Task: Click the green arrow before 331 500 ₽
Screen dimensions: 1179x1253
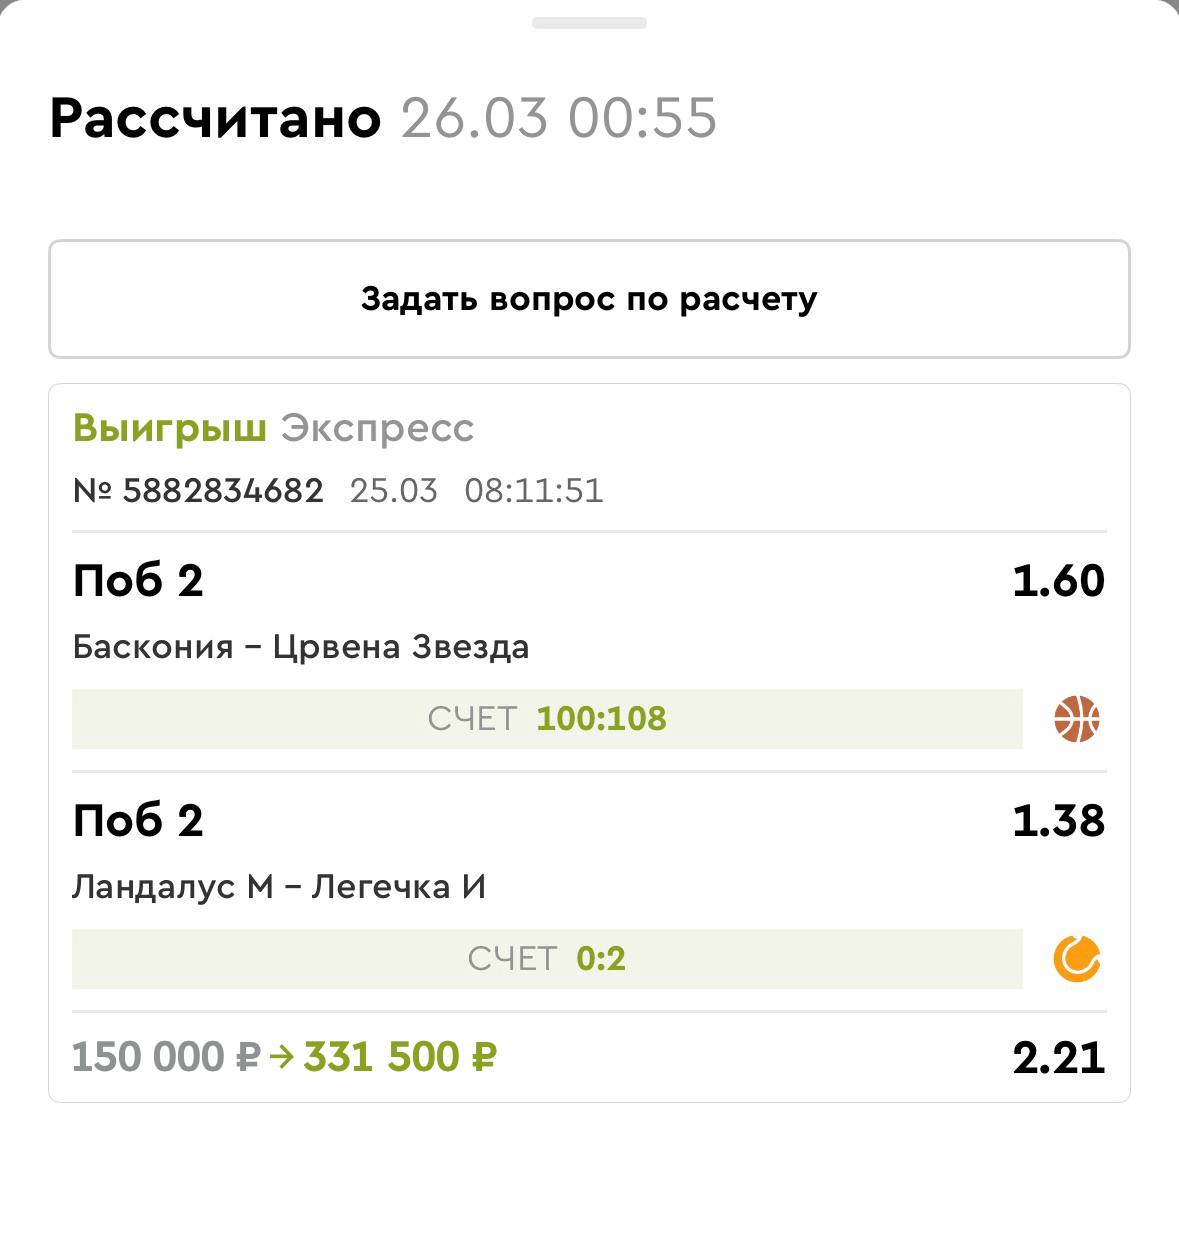Action: point(282,1057)
